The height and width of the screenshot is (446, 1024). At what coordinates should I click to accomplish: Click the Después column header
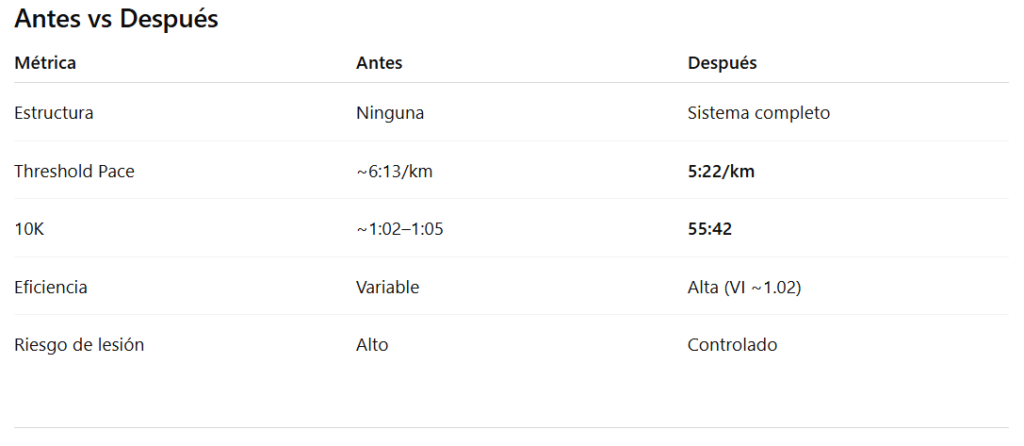click(722, 63)
